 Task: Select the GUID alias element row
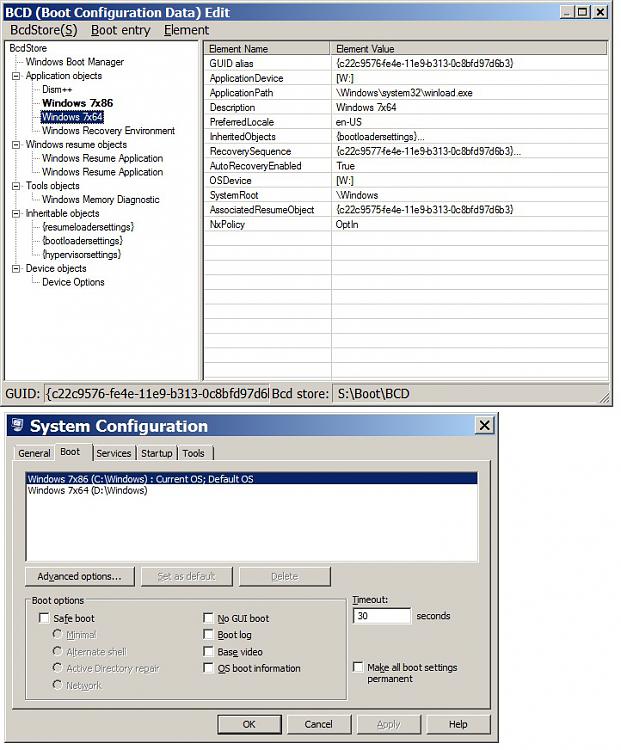(406, 63)
